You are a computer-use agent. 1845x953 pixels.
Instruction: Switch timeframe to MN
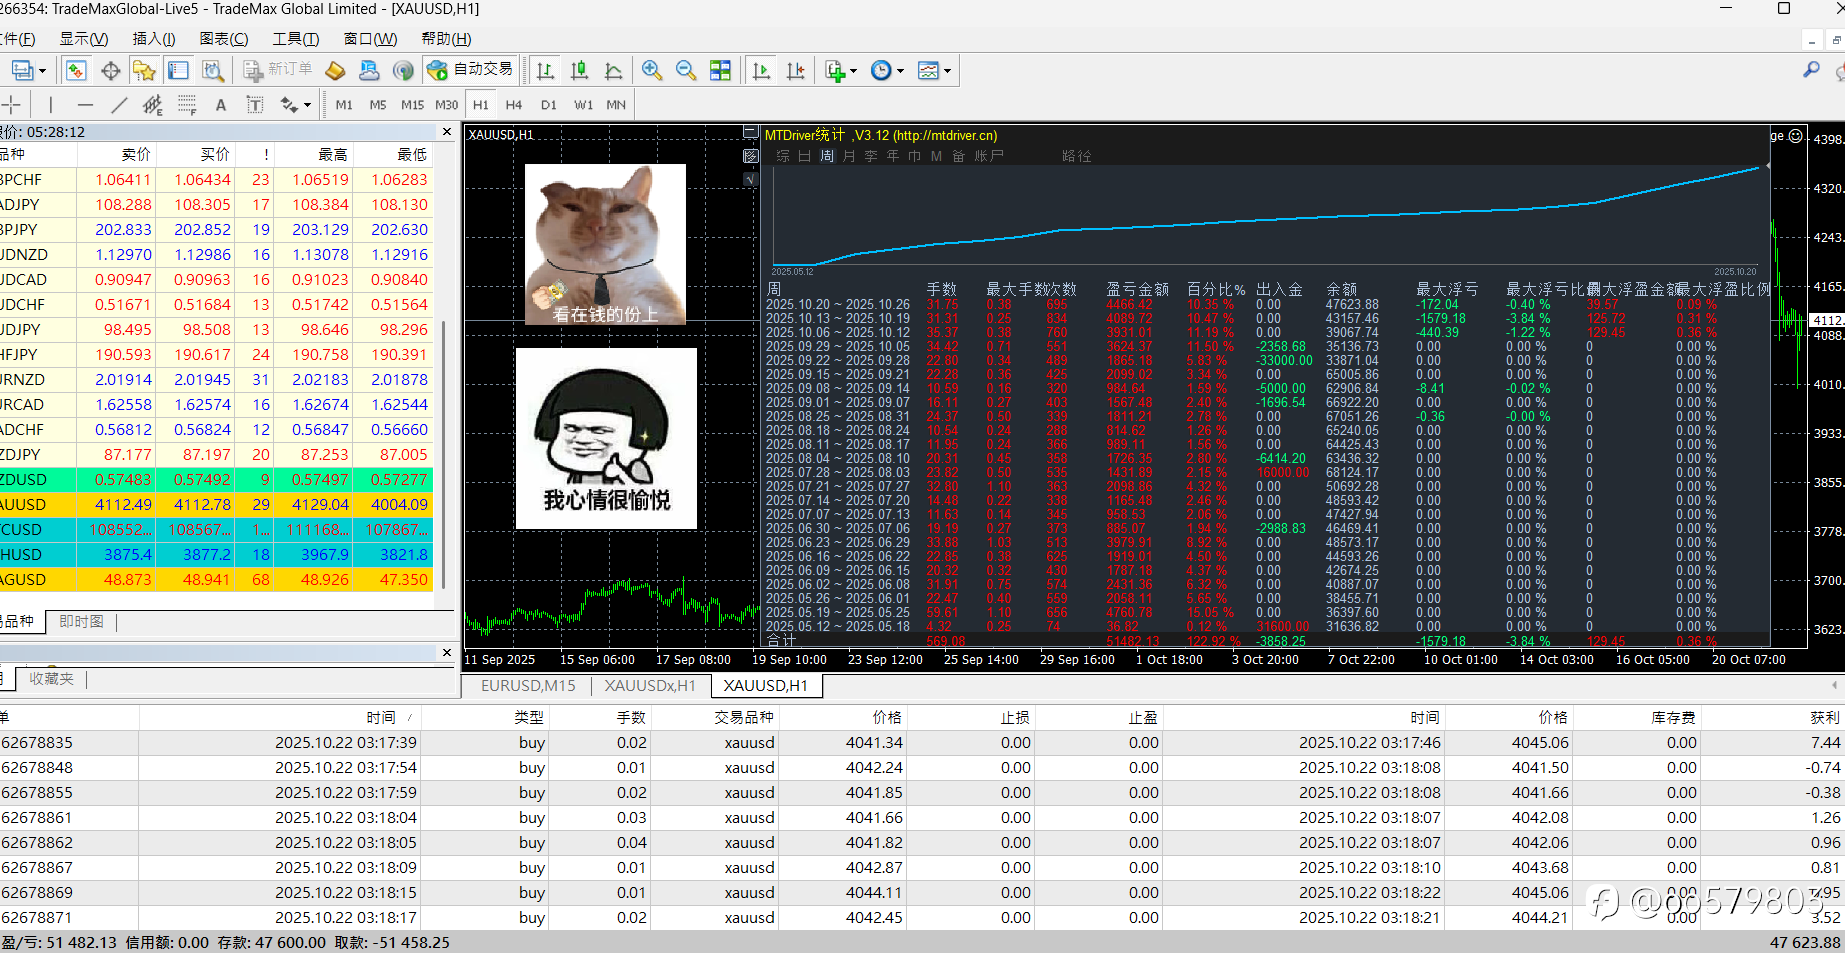click(x=616, y=105)
